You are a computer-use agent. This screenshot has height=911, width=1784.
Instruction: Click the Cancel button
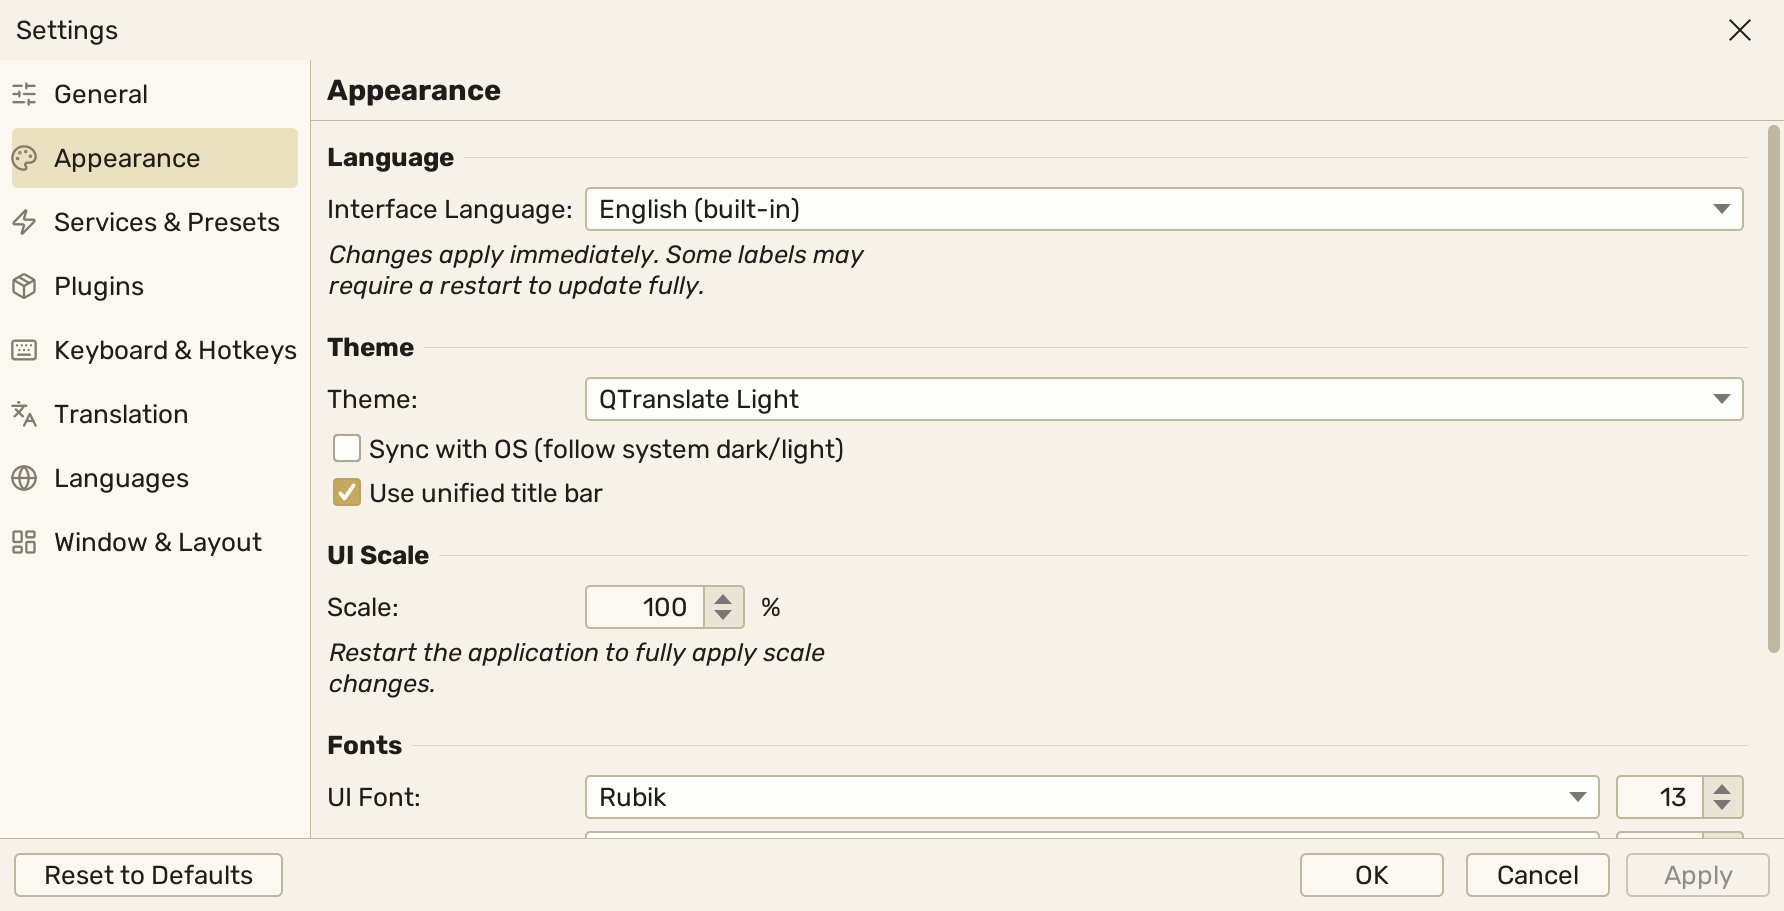click(x=1538, y=875)
